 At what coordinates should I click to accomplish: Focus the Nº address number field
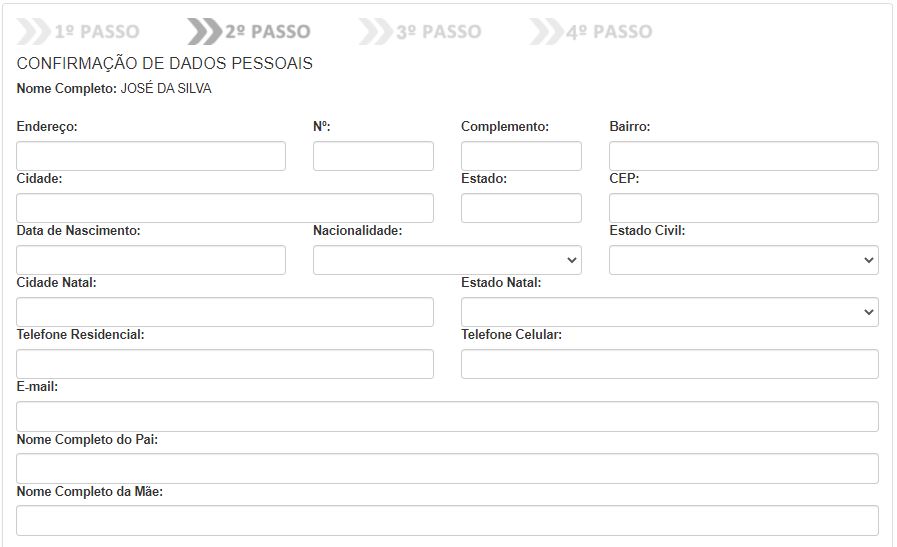pos(373,156)
